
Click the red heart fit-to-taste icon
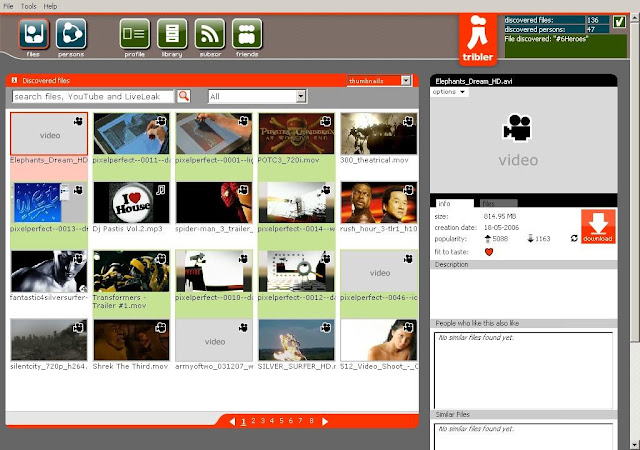tap(489, 252)
